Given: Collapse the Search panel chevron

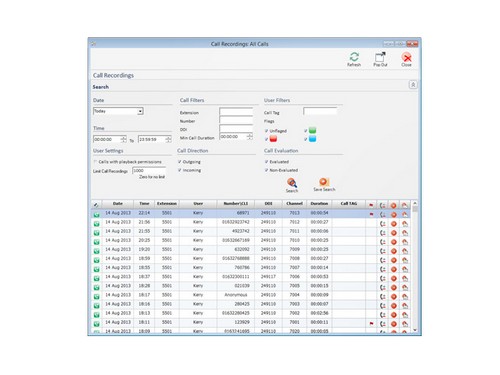Looking at the screenshot, I should [x=413, y=85].
